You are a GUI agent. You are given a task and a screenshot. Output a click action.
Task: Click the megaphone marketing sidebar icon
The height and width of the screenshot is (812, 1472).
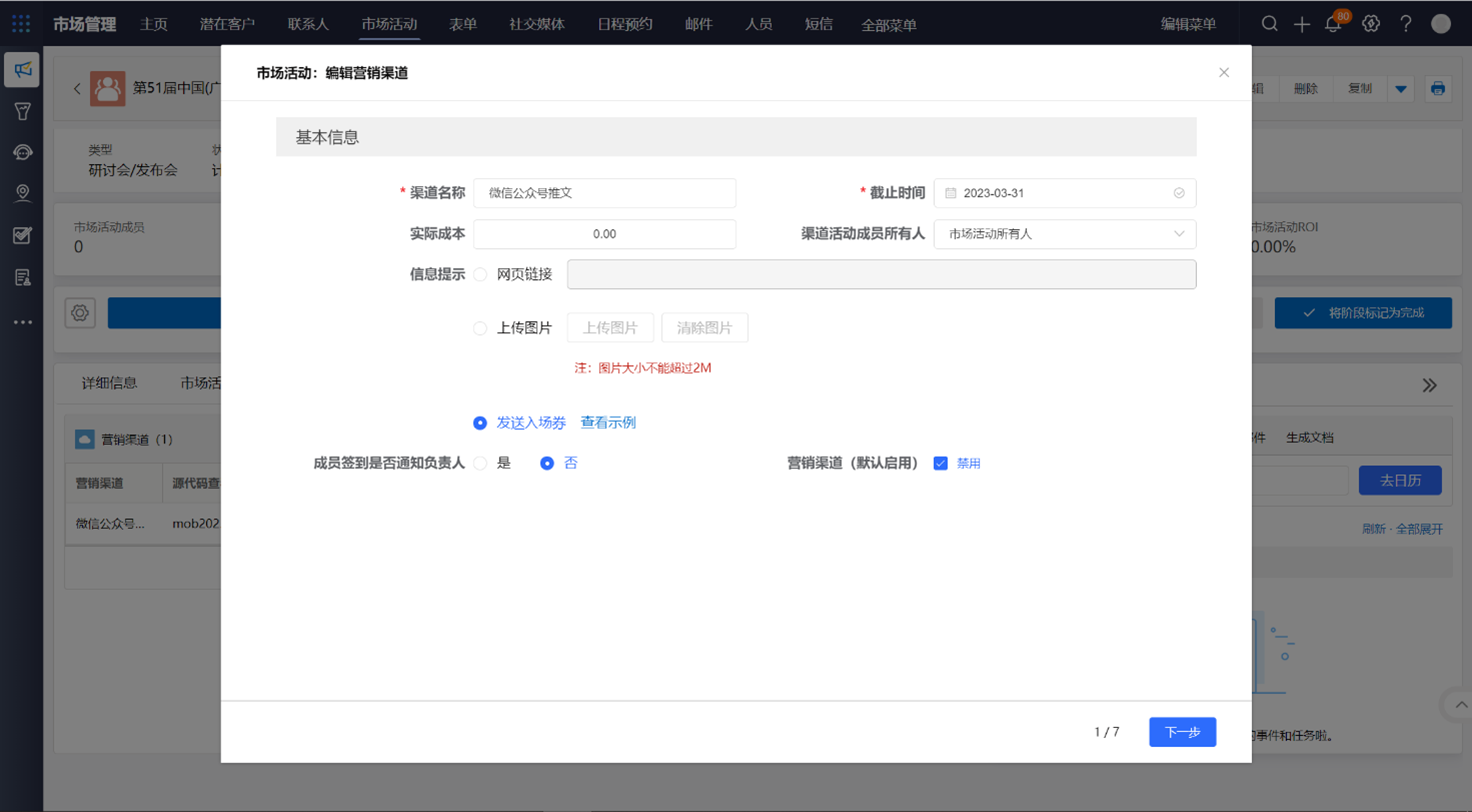click(x=22, y=69)
